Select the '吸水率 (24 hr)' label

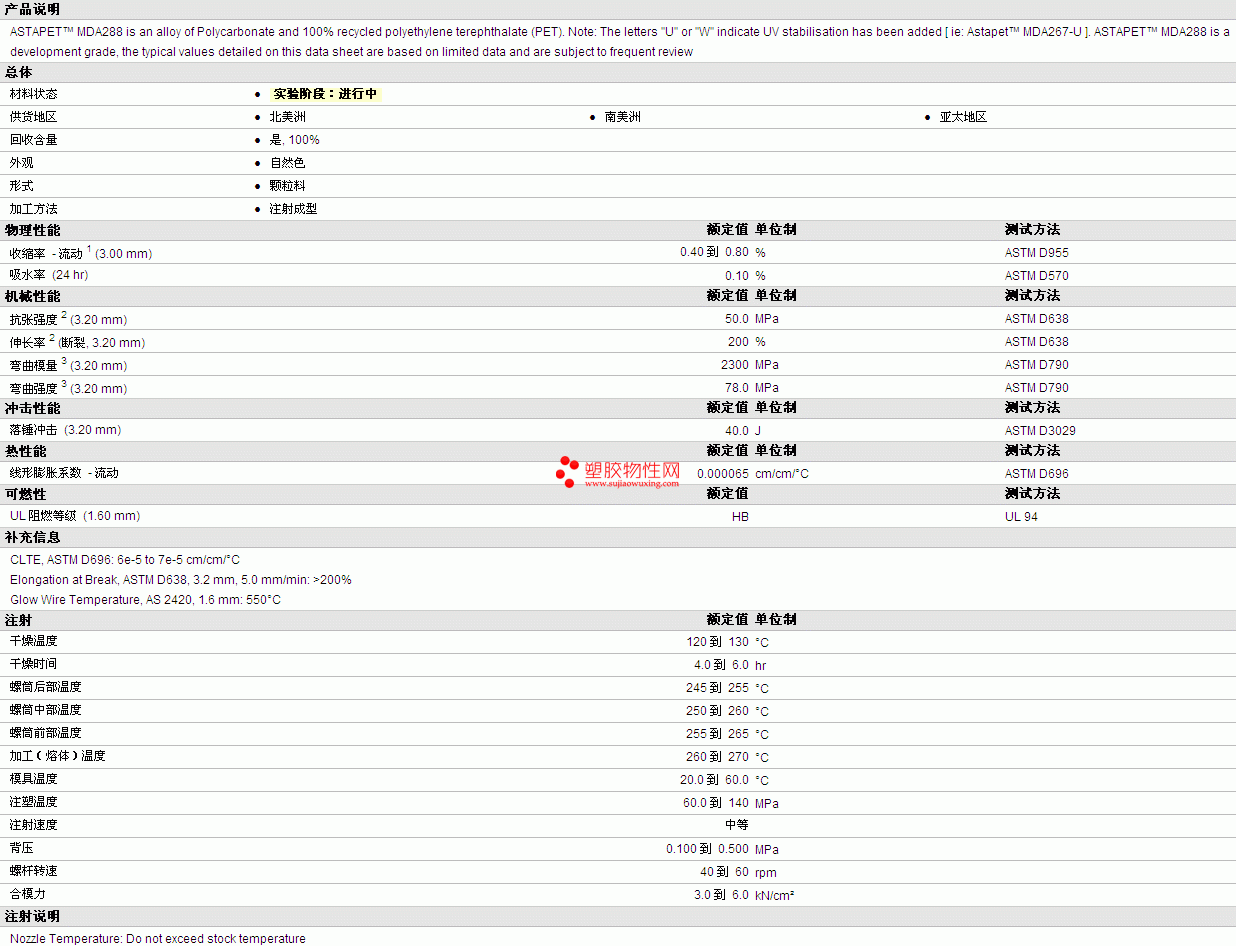49,275
